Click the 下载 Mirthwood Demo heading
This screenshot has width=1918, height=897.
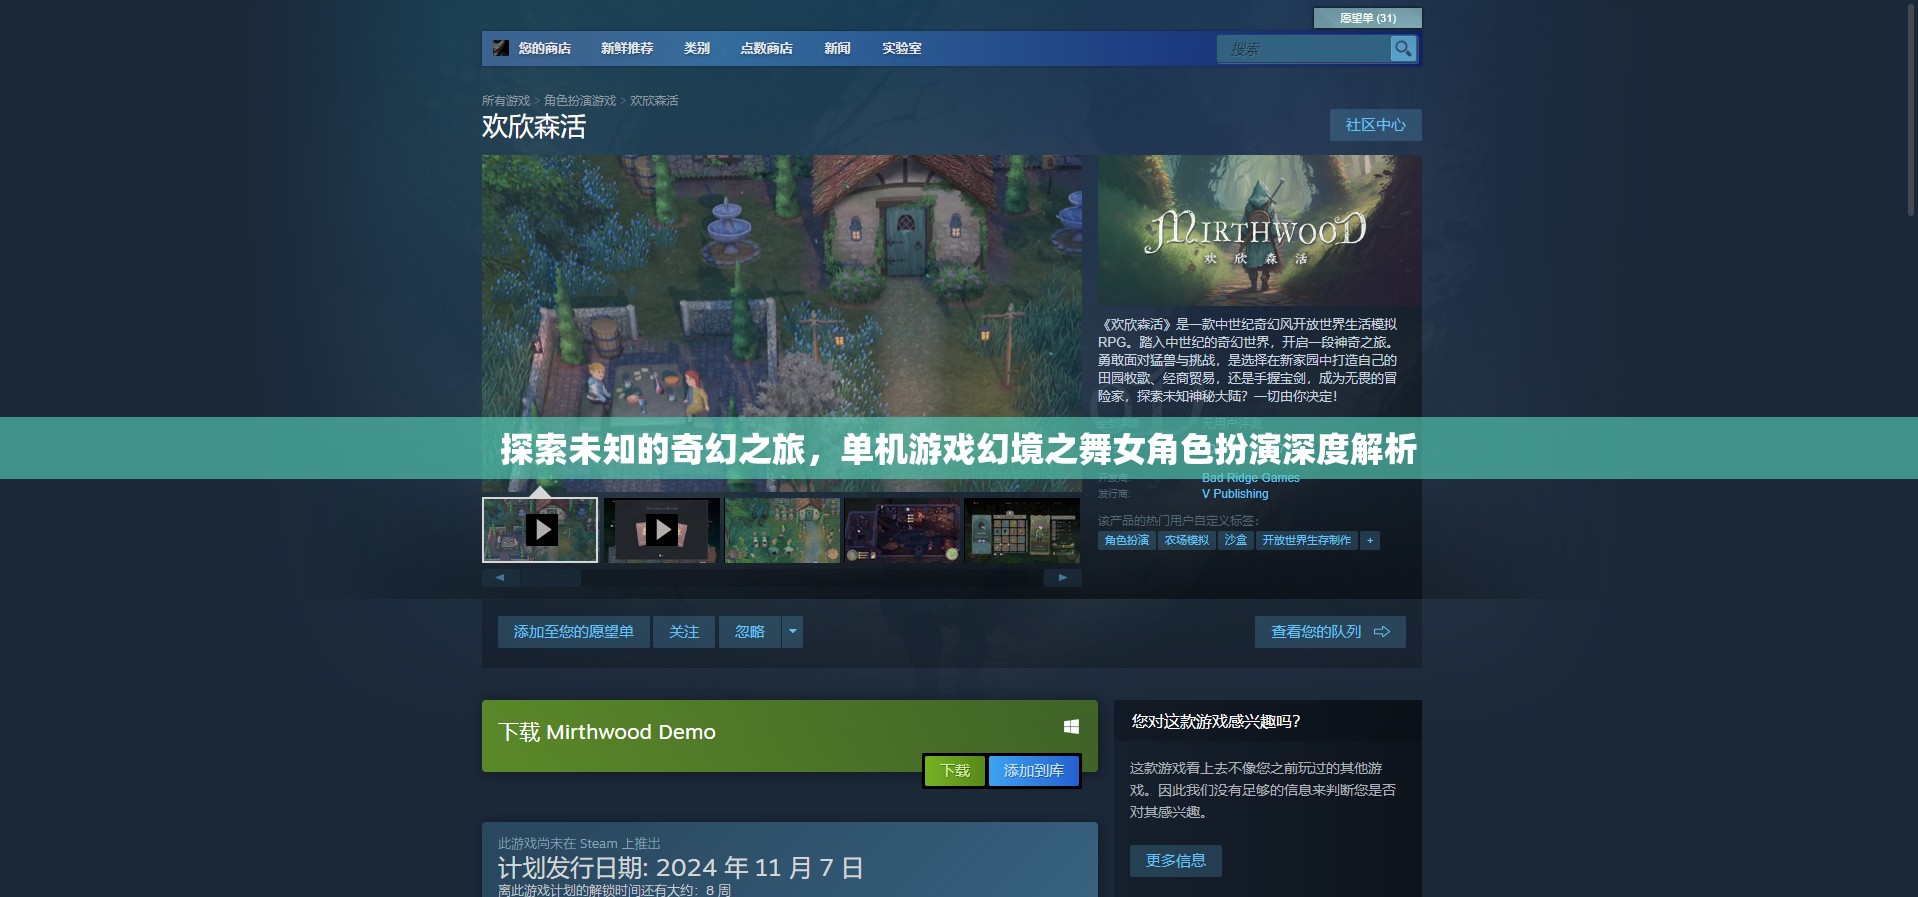point(607,732)
